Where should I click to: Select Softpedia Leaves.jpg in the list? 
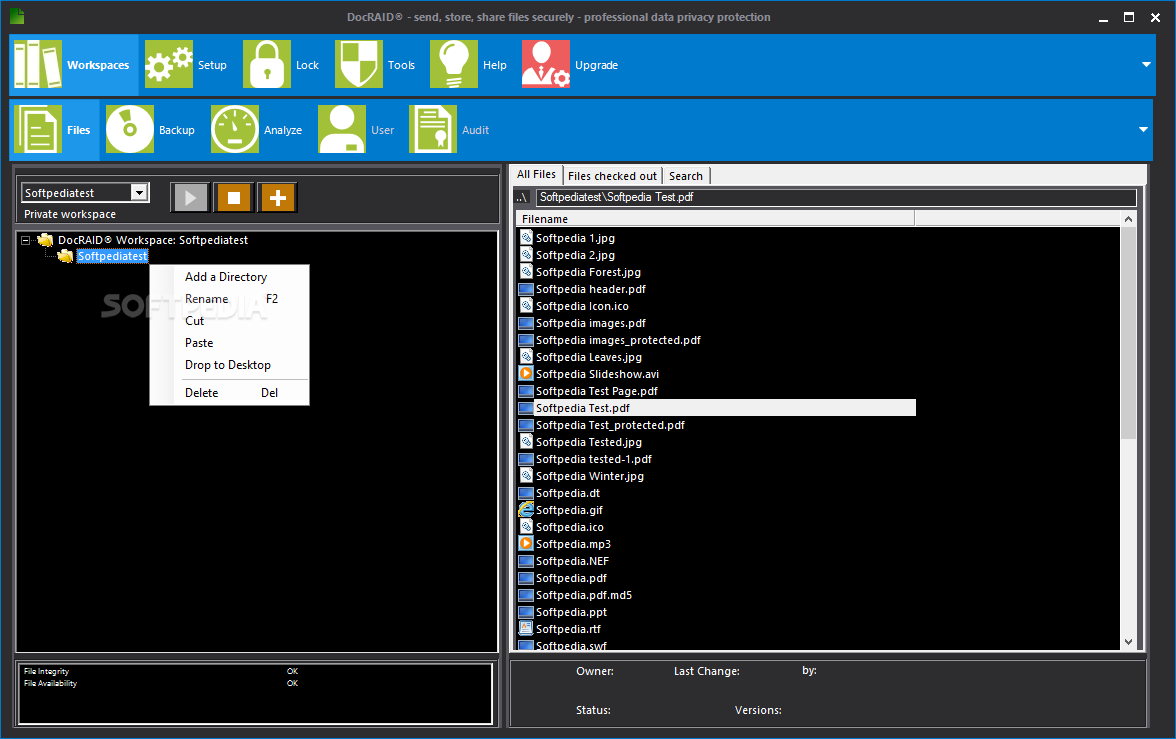click(x=589, y=357)
